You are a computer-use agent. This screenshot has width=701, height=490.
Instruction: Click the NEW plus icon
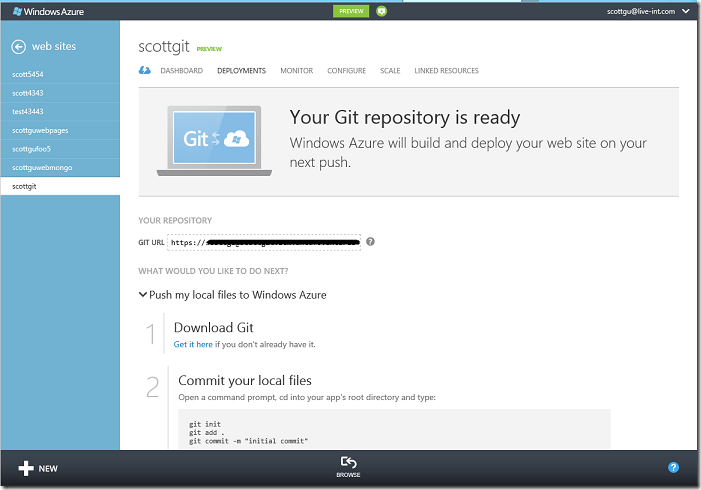point(26,468)
